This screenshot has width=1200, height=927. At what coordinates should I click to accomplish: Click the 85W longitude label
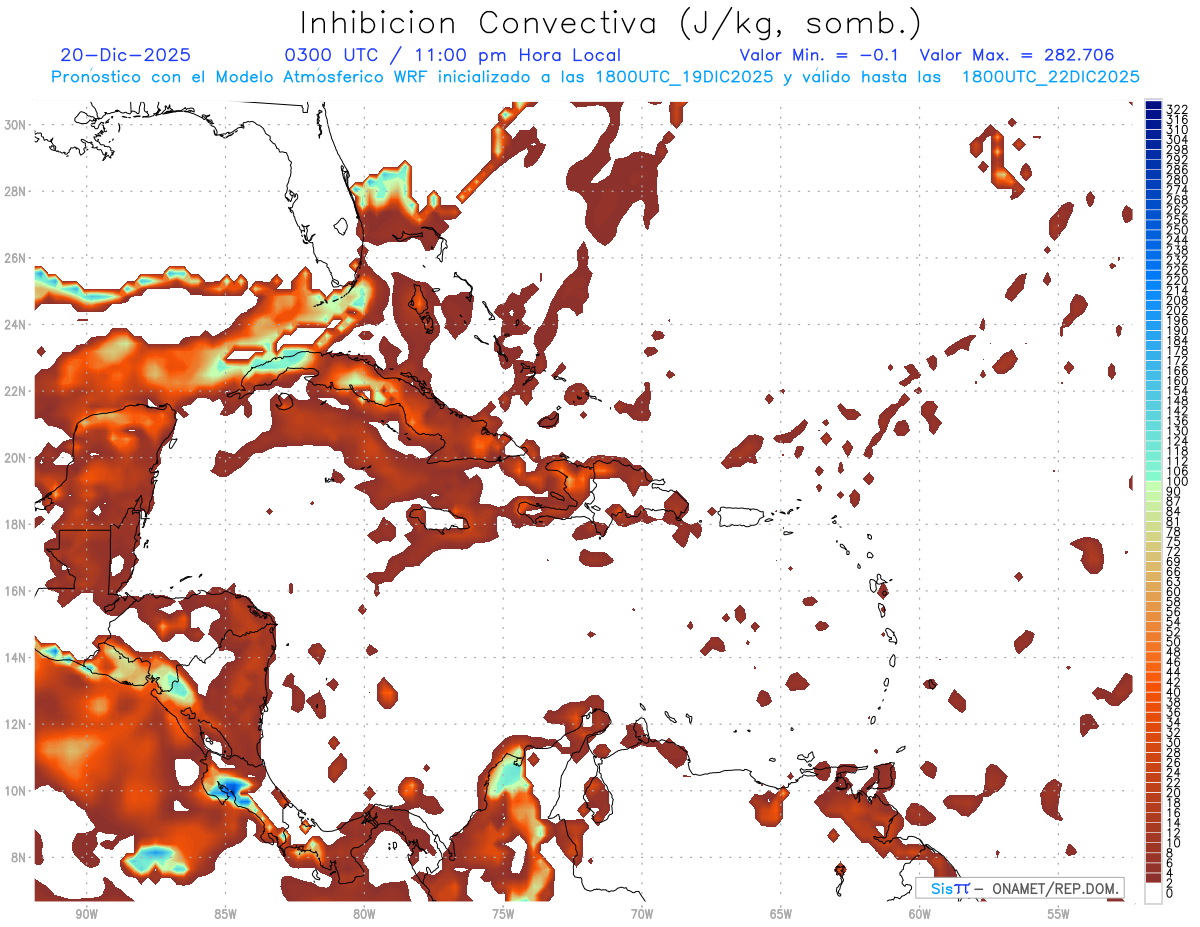pos(225,914)
